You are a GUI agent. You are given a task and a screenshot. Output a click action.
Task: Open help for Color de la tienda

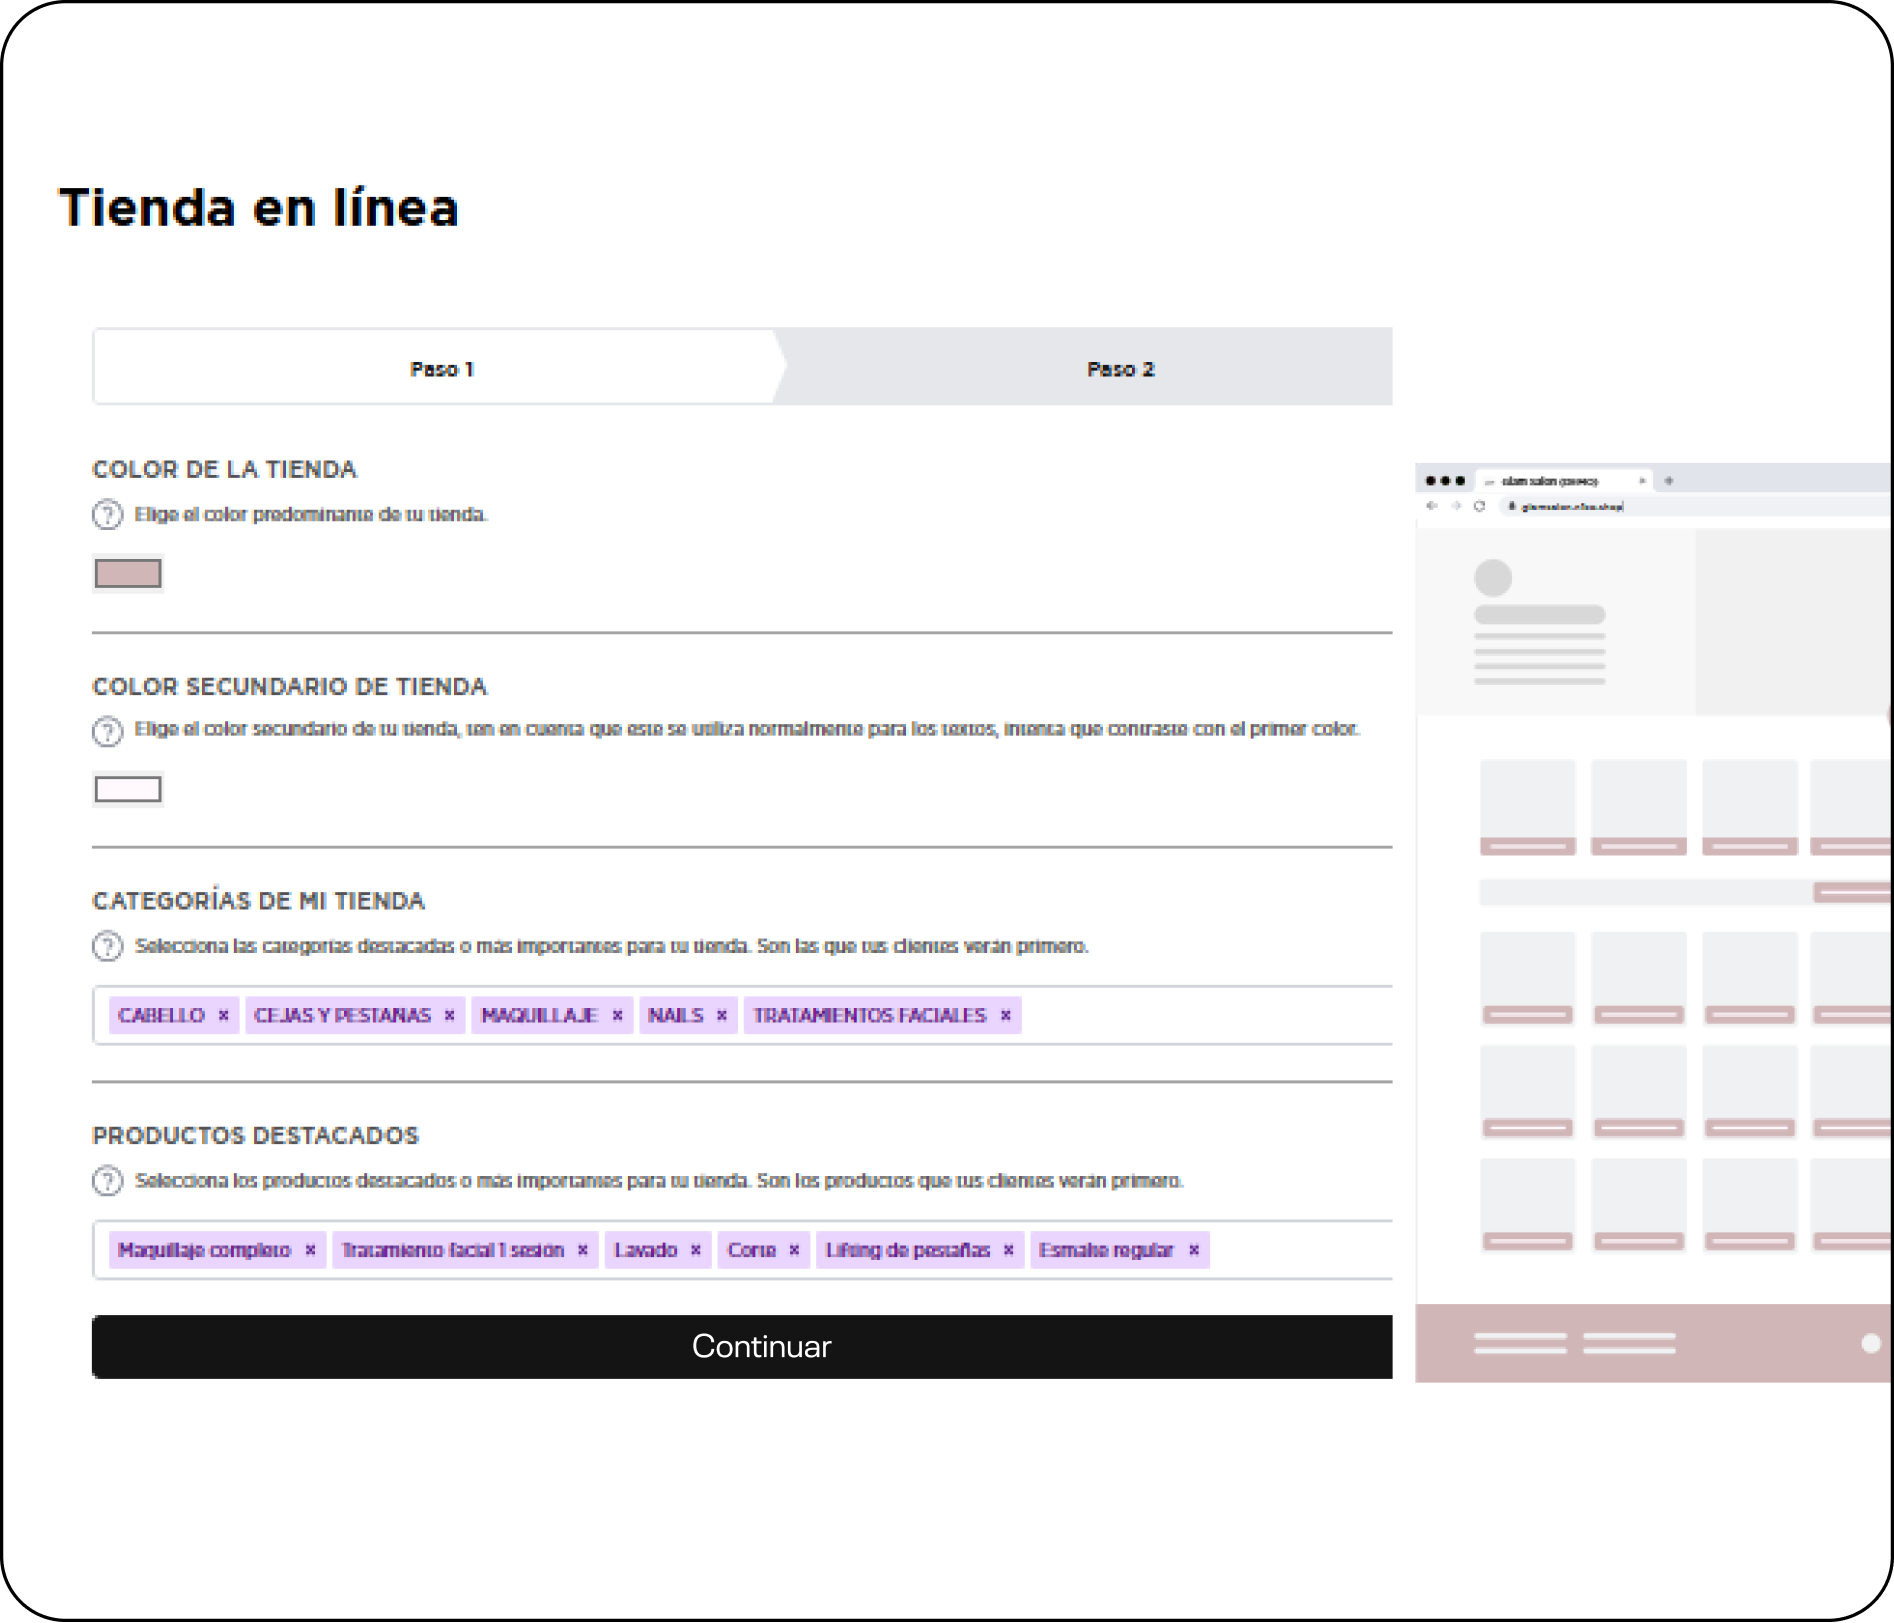pyautogui.click(x=107, y=515)
